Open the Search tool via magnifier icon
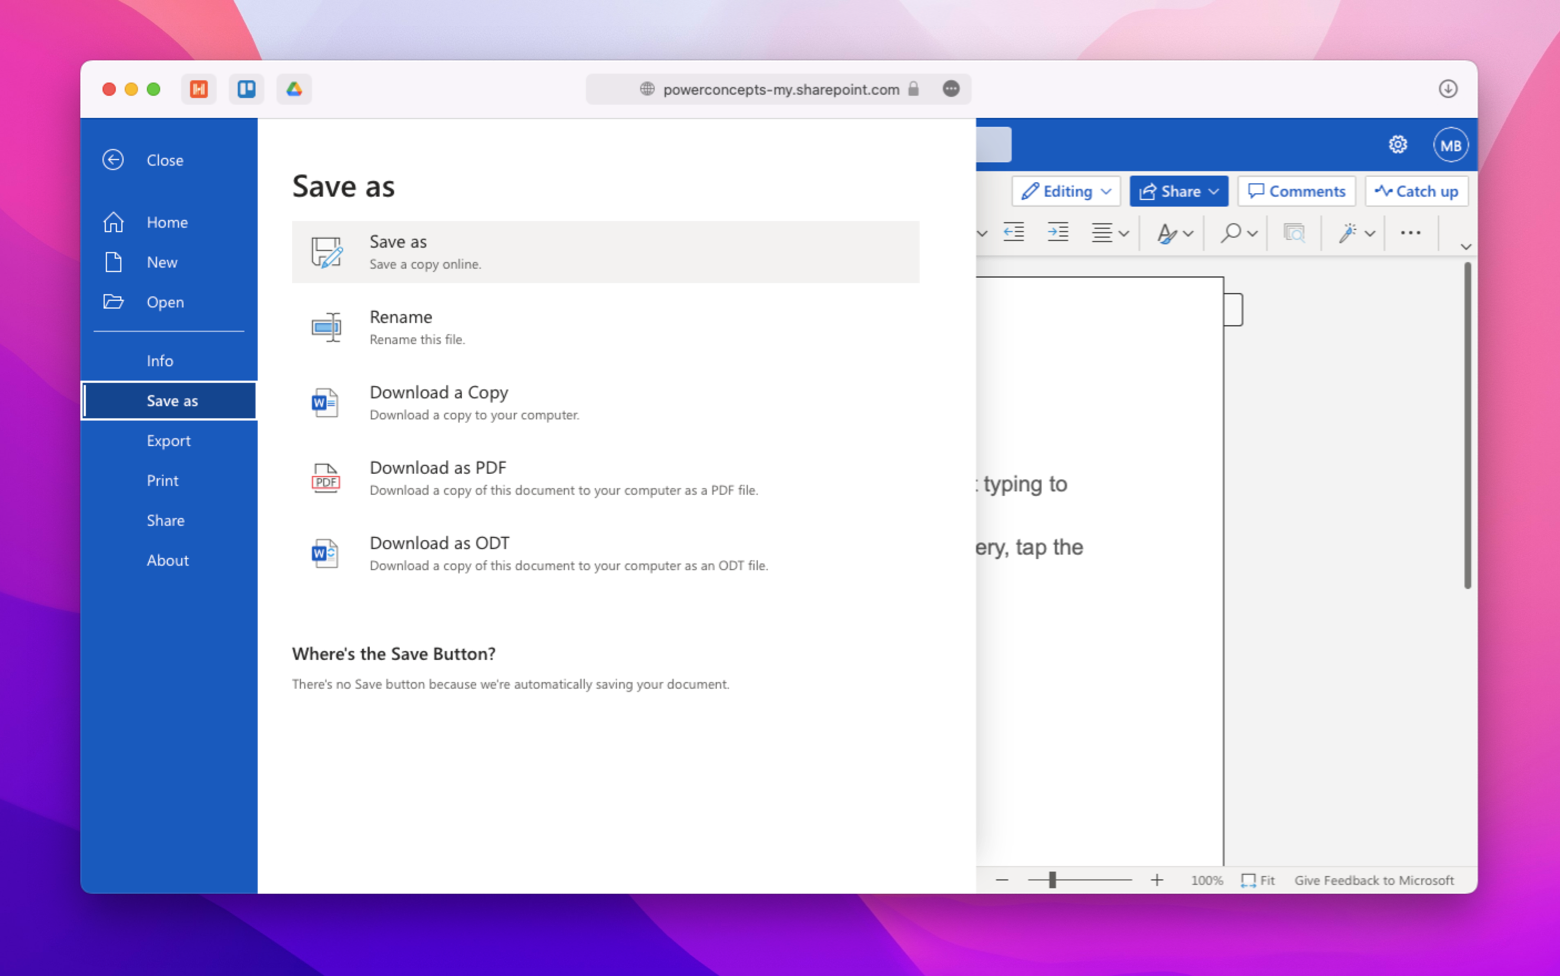Screen dimensions: 1560x976 tap(1231, 232)
